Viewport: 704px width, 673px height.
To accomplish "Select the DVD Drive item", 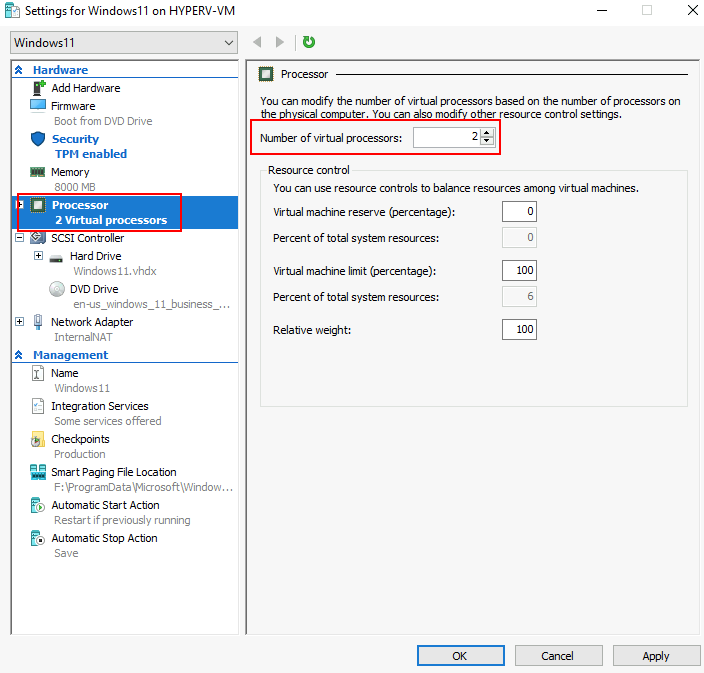I will pos(94,289).
